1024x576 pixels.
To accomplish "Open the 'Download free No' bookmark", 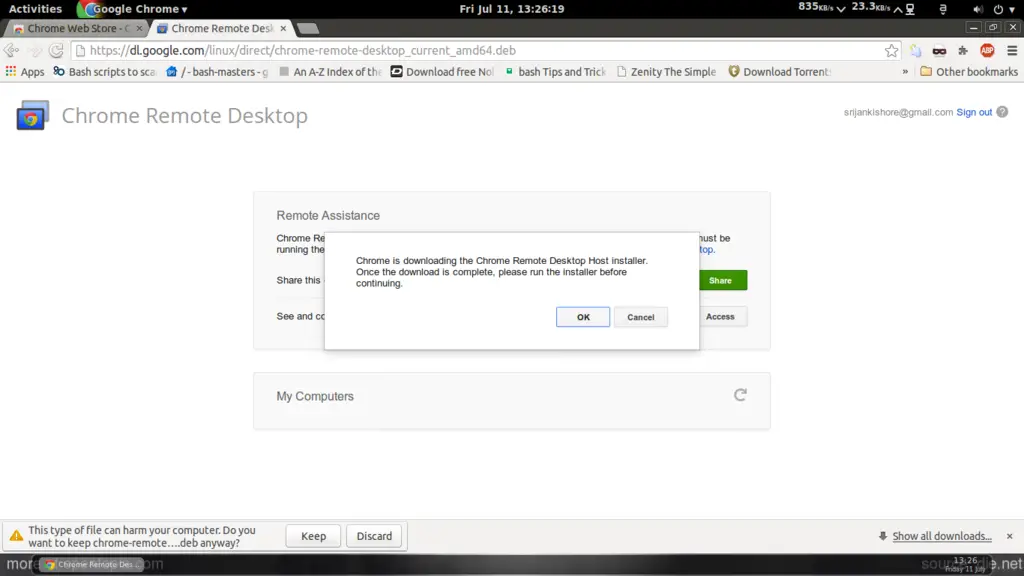I will coord(442,72).
